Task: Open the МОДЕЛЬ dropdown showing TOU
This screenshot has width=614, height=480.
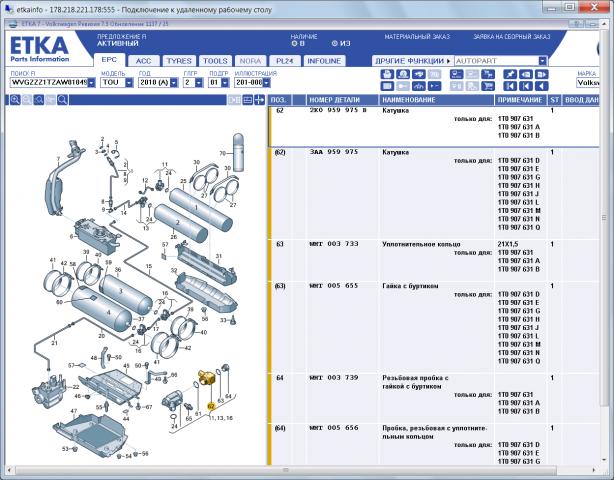Action: coord(129,83)
